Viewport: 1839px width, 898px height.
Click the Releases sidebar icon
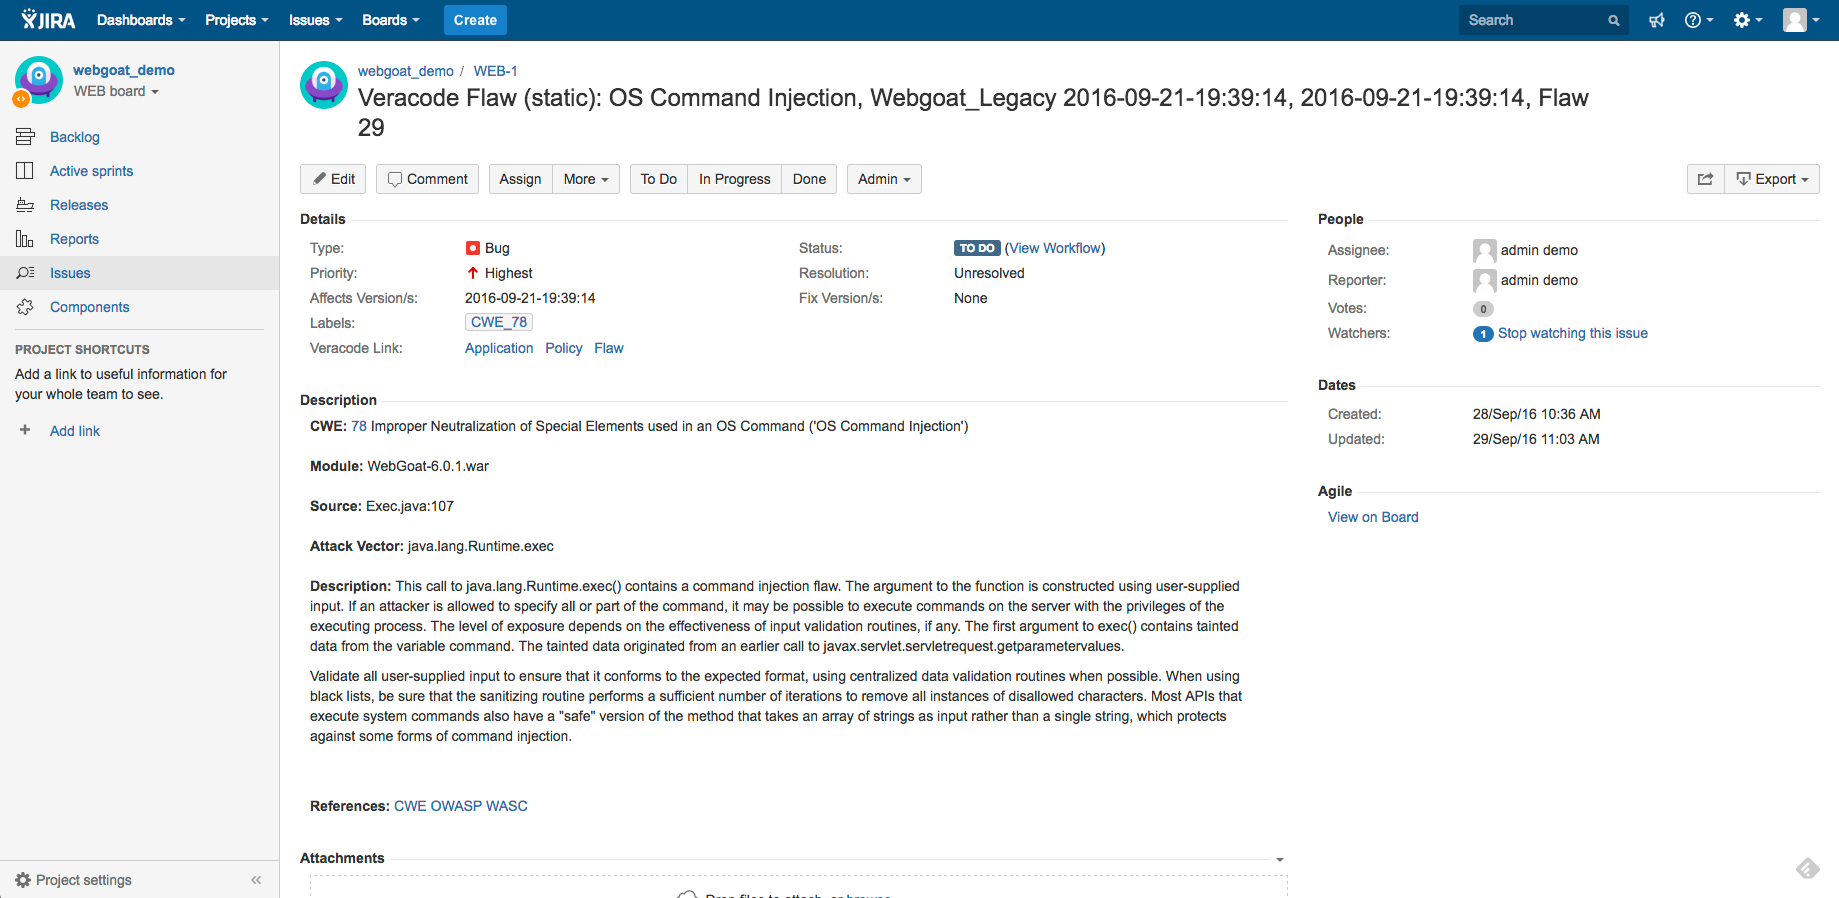25,205
